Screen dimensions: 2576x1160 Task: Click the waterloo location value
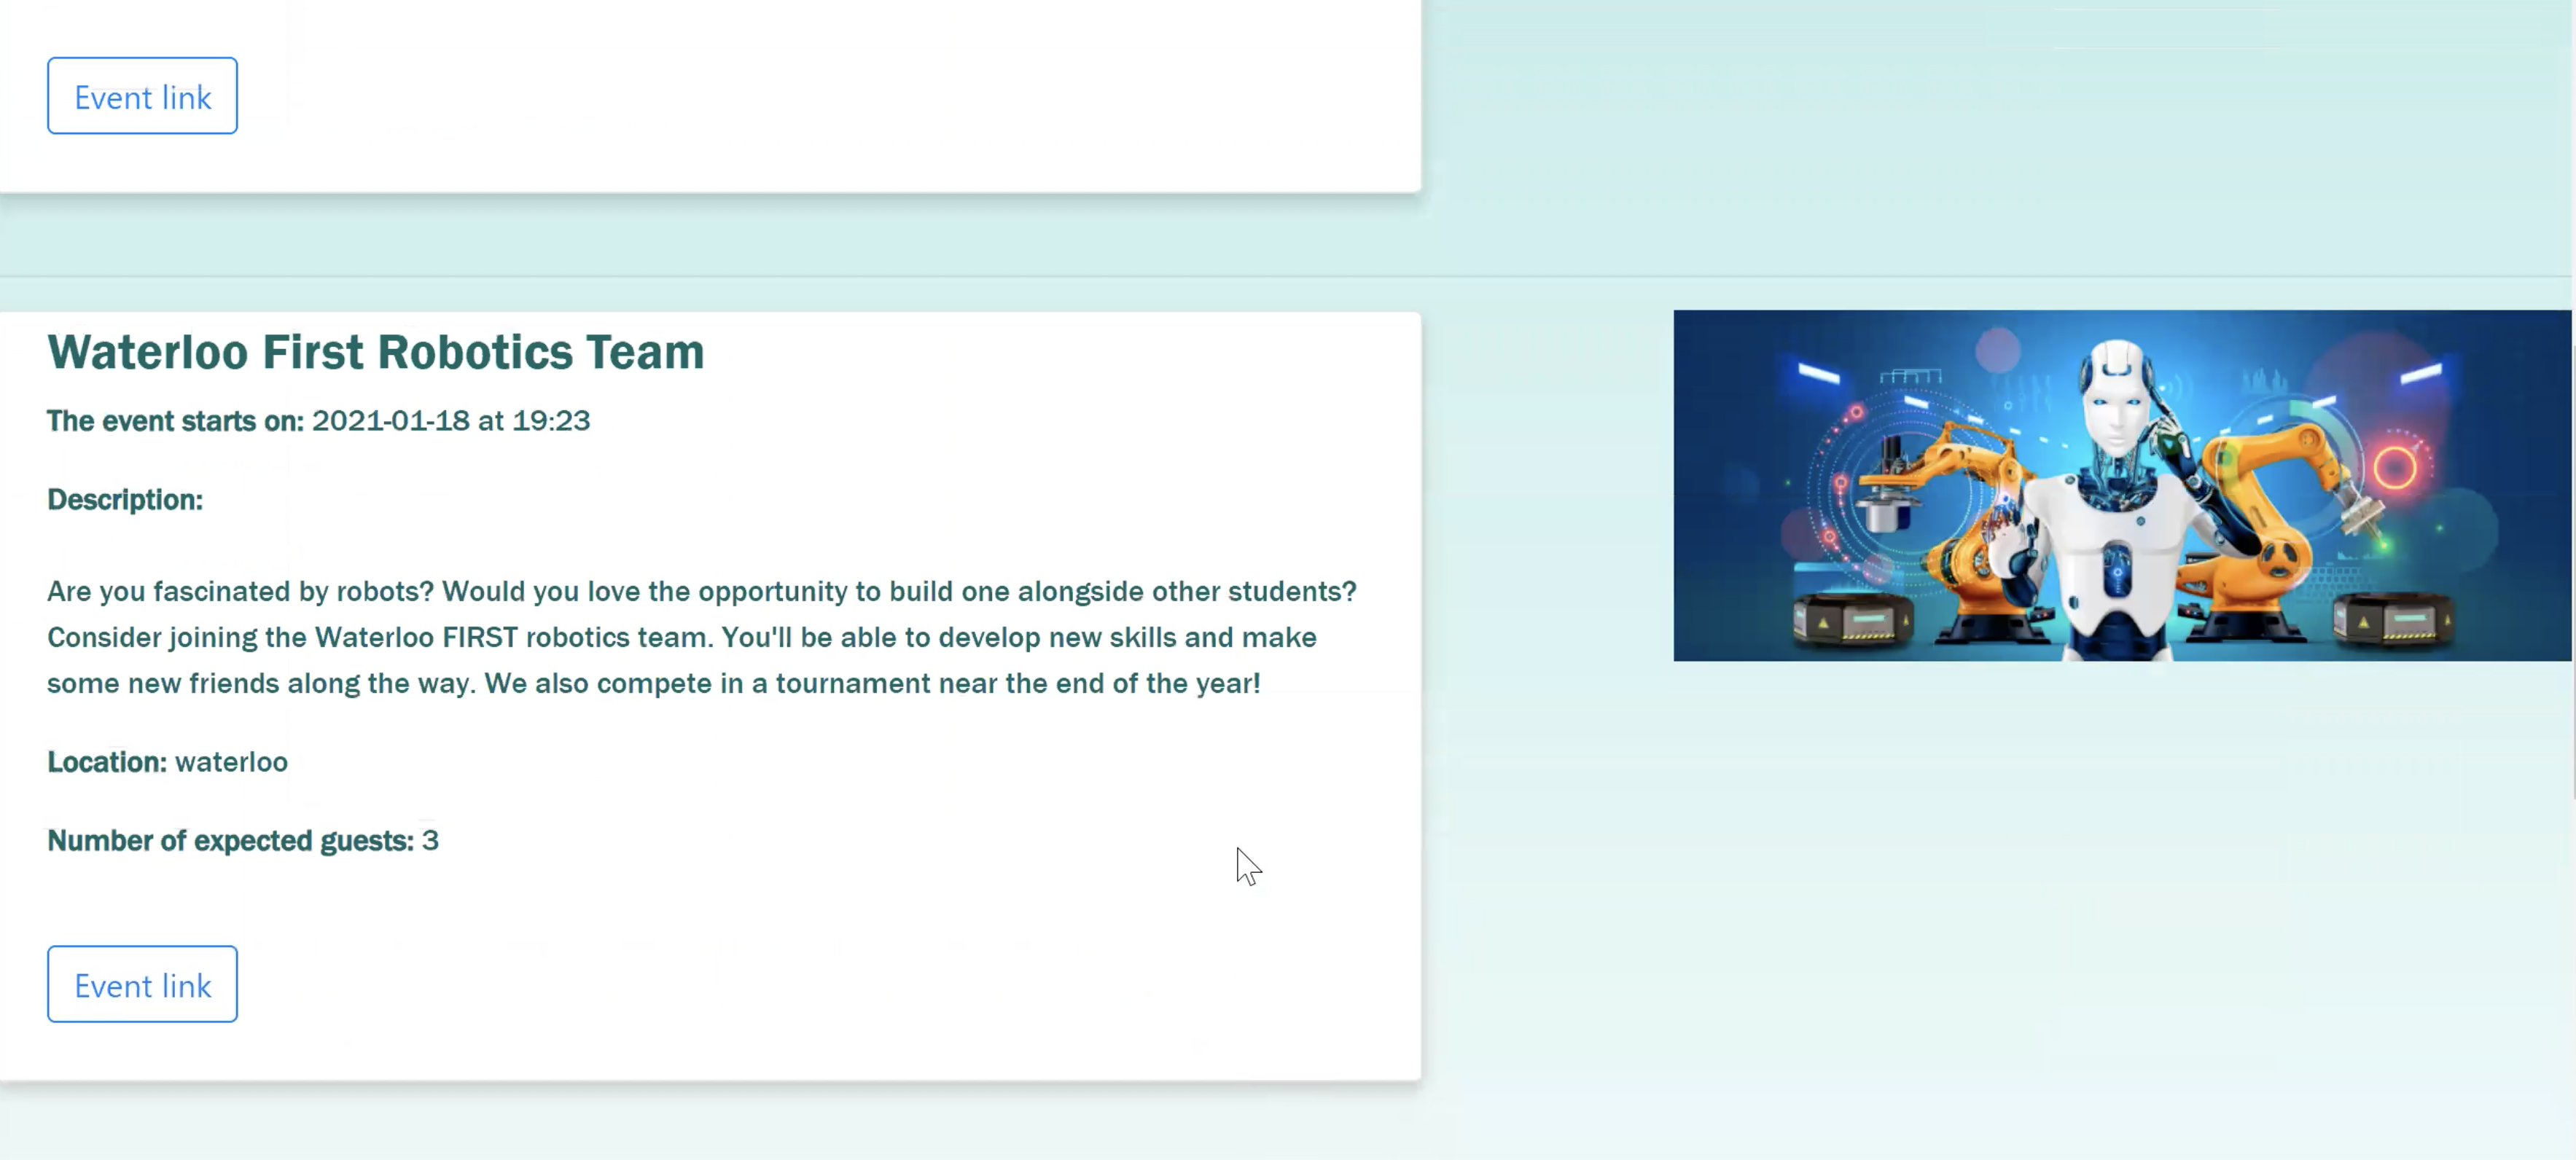[x=231, y=762]
